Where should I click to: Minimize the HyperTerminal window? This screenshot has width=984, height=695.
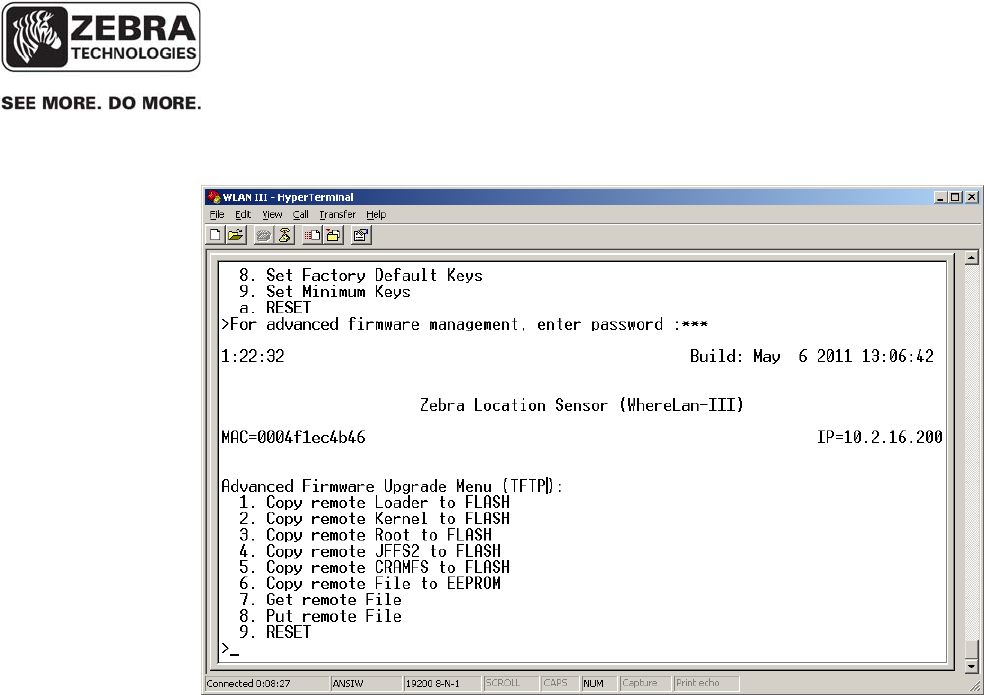(x=940, y=197)
